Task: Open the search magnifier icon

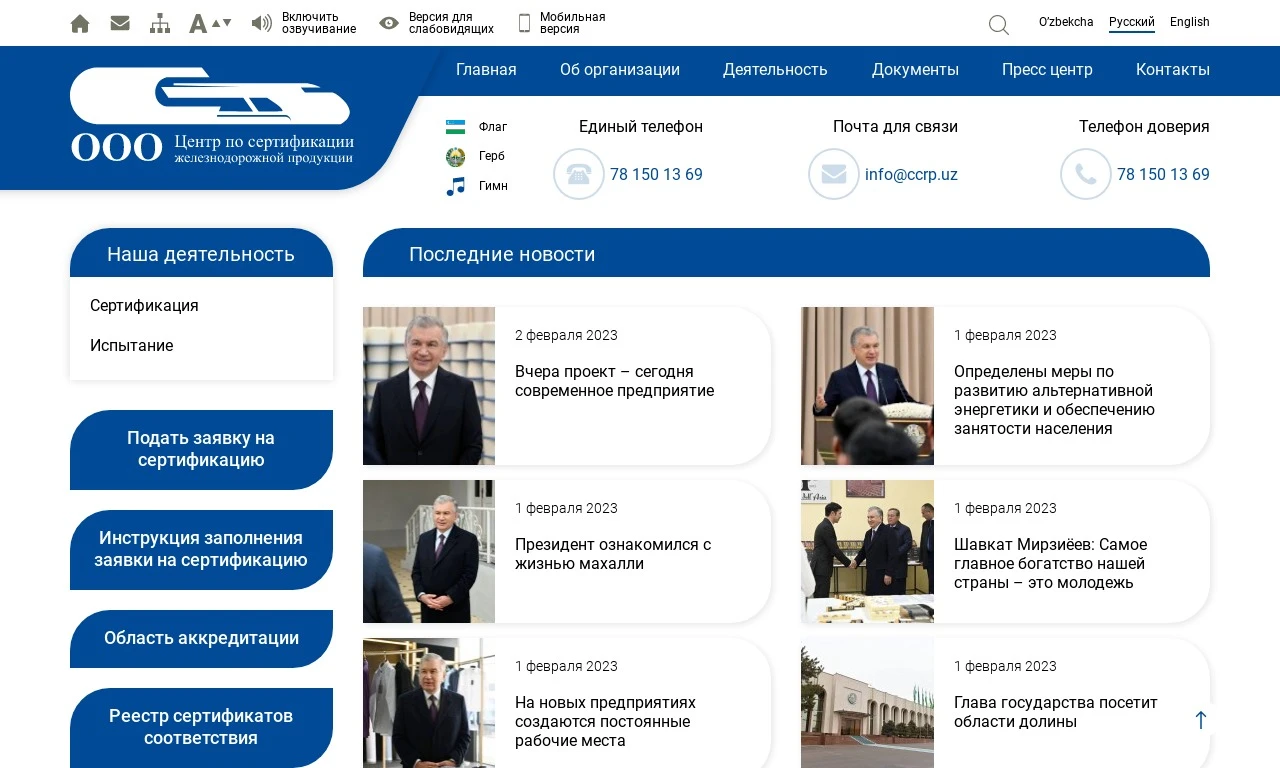Action: pyautogui.click(x=998, y=25)
